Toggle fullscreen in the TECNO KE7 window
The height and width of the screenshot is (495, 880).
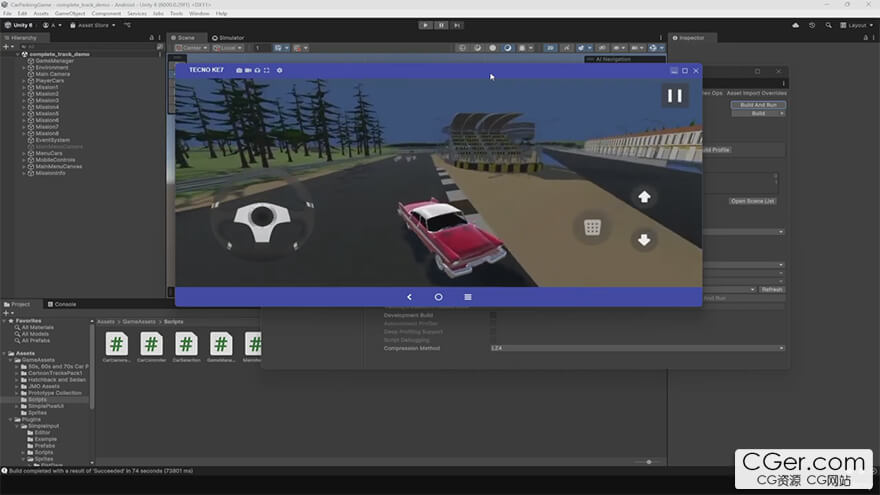267,70
